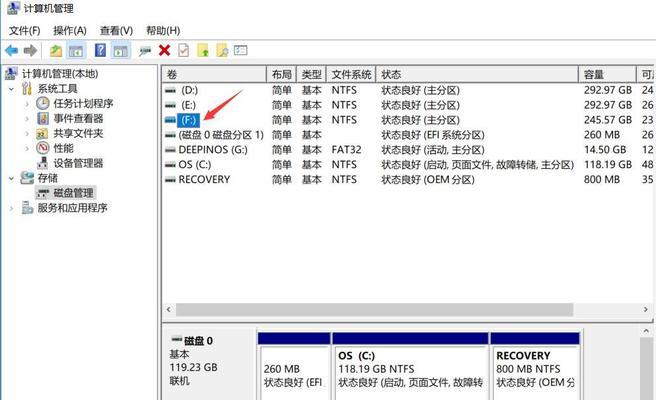Sort by the 布局 column header
The width and height of the screenshot is (656, 400).
281,74
